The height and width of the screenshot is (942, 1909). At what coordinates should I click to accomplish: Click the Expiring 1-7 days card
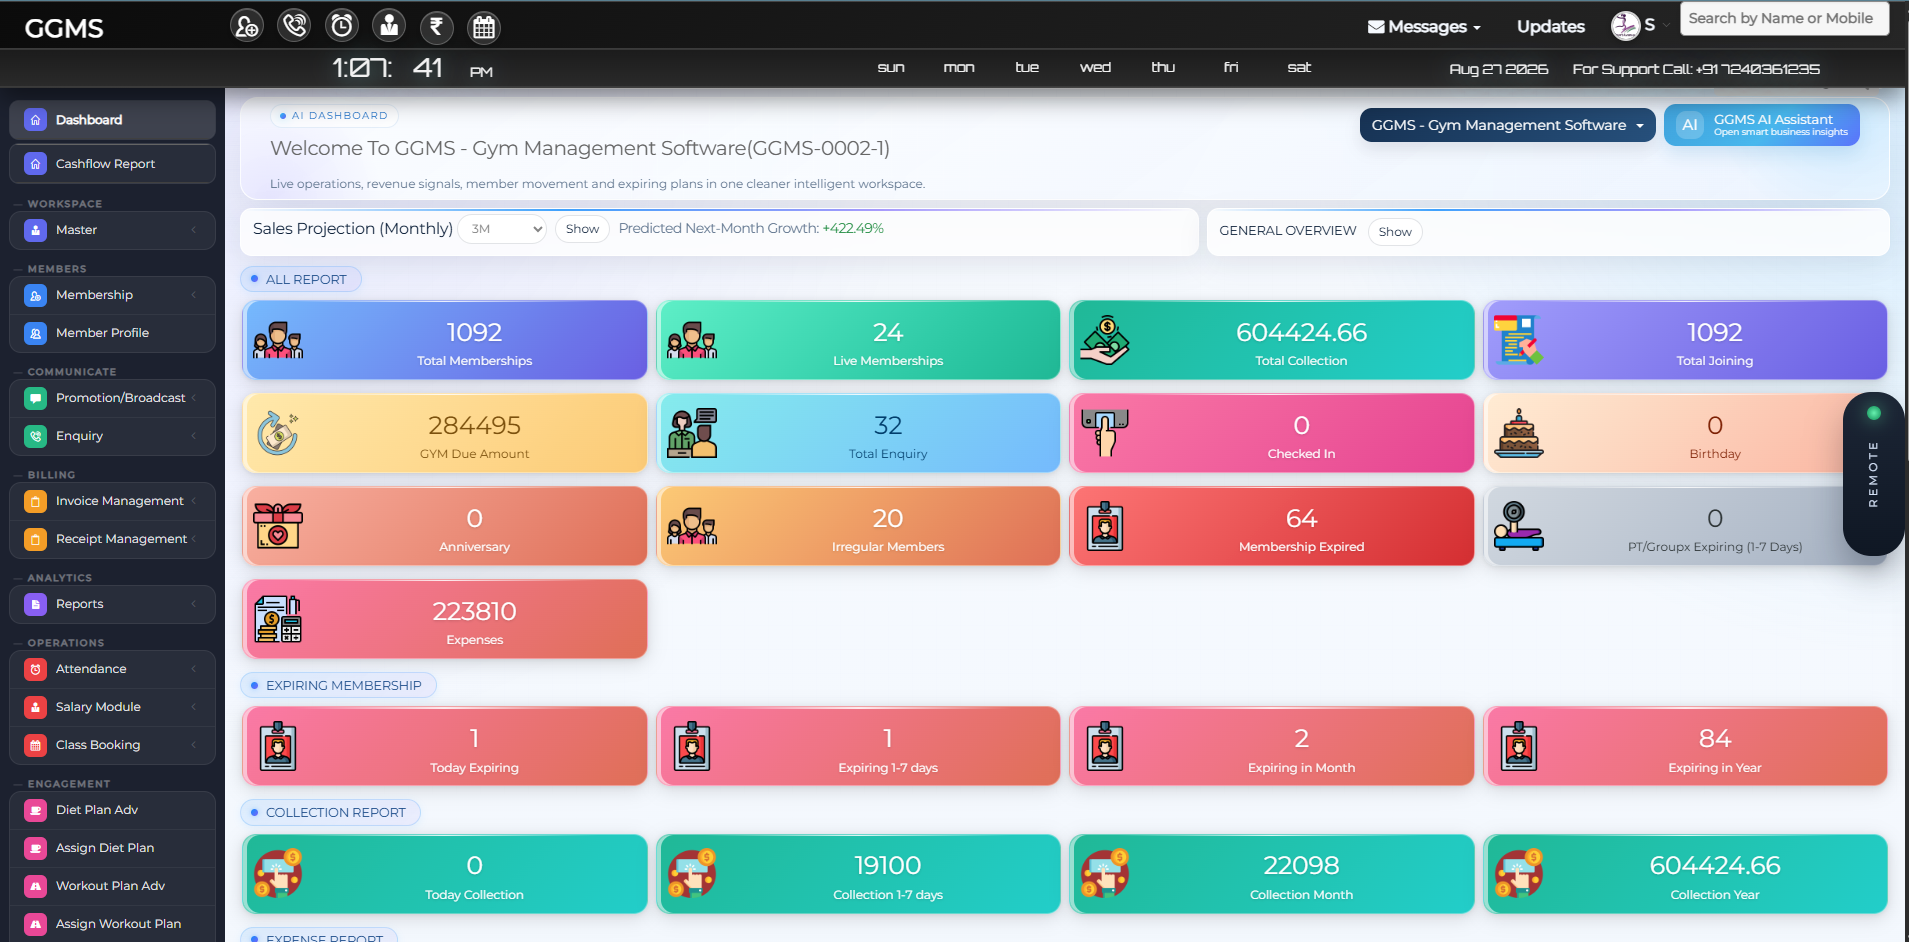tap(858, 746)
